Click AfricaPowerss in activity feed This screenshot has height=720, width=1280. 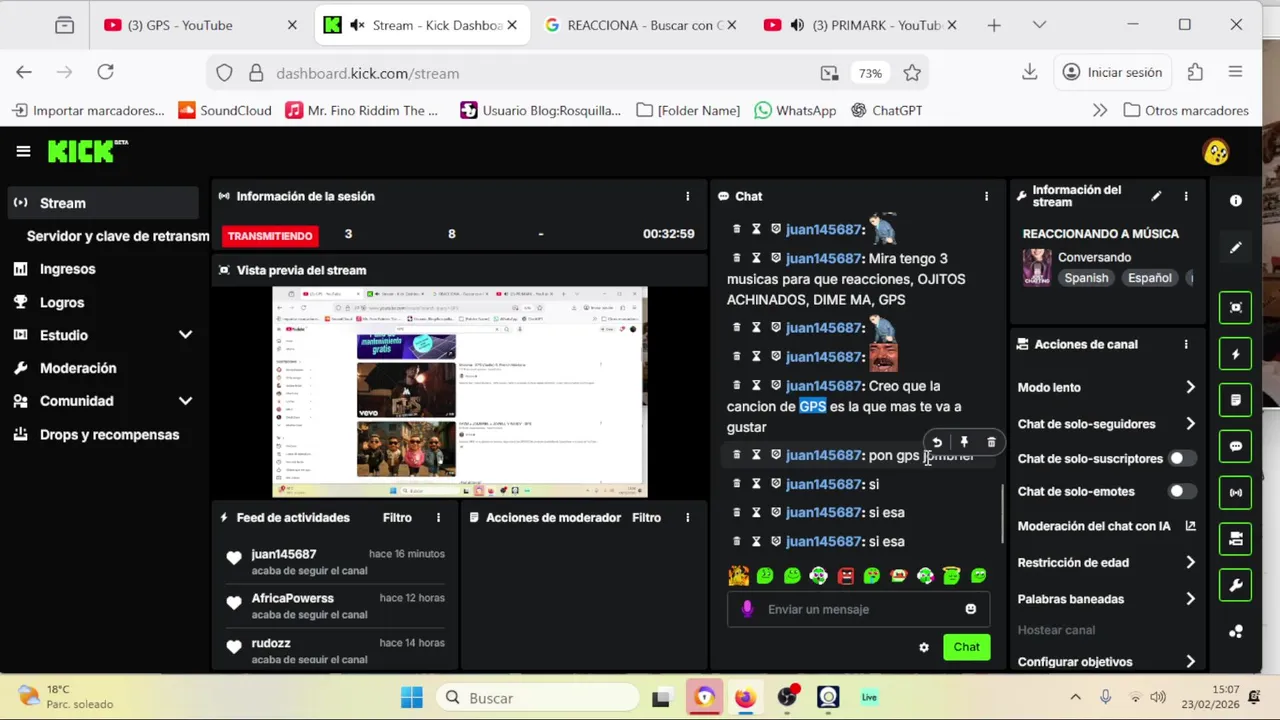coord(292,598)
